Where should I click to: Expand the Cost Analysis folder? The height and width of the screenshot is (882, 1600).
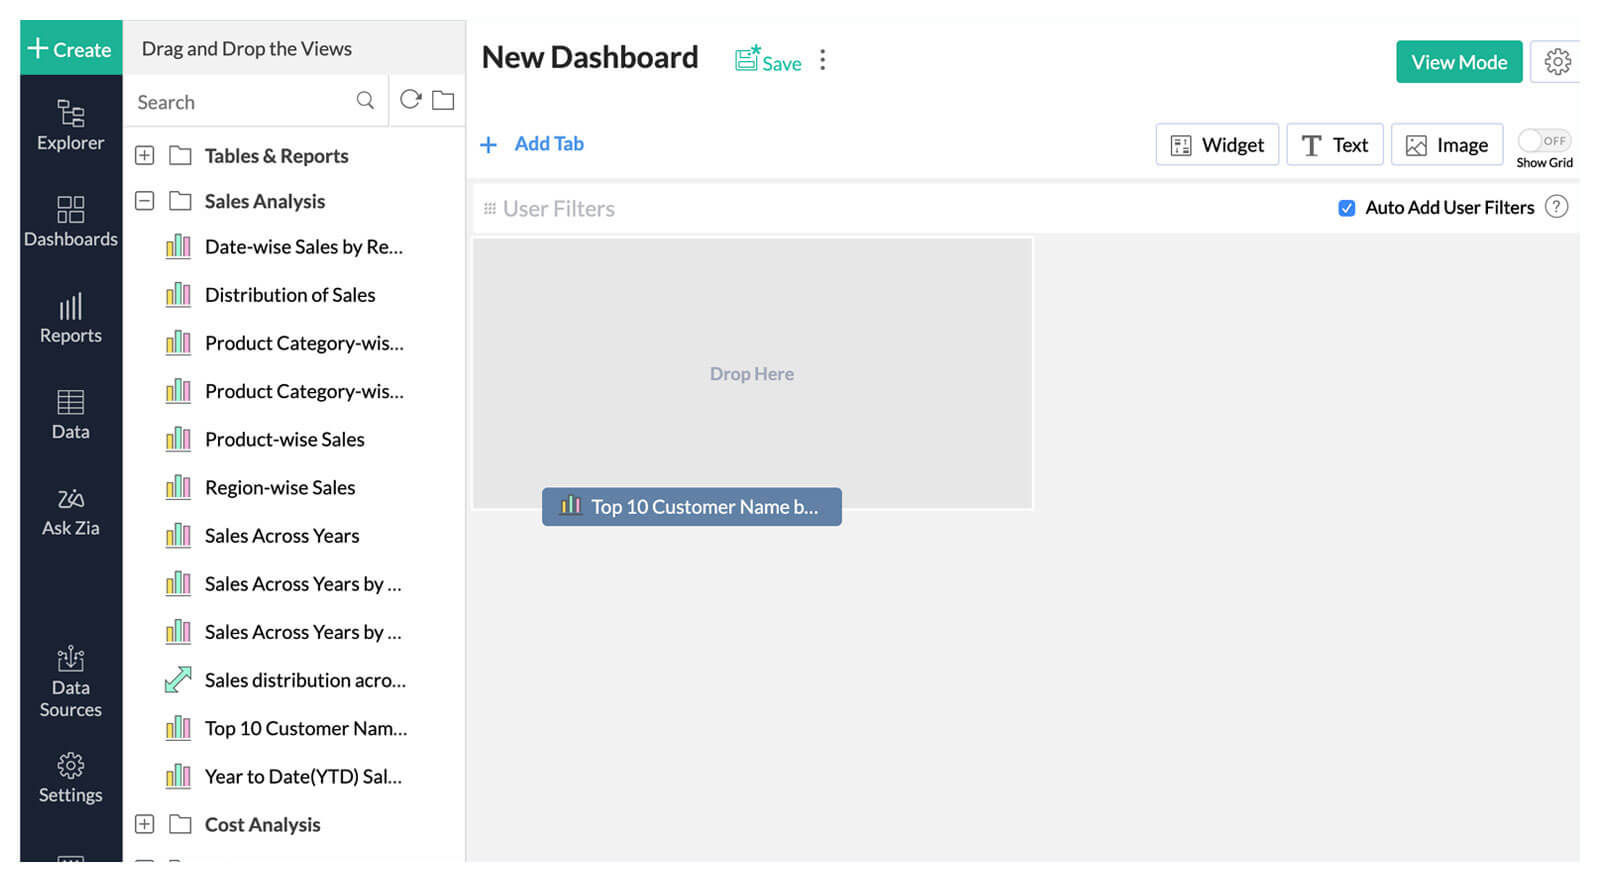tap(145, 824)
